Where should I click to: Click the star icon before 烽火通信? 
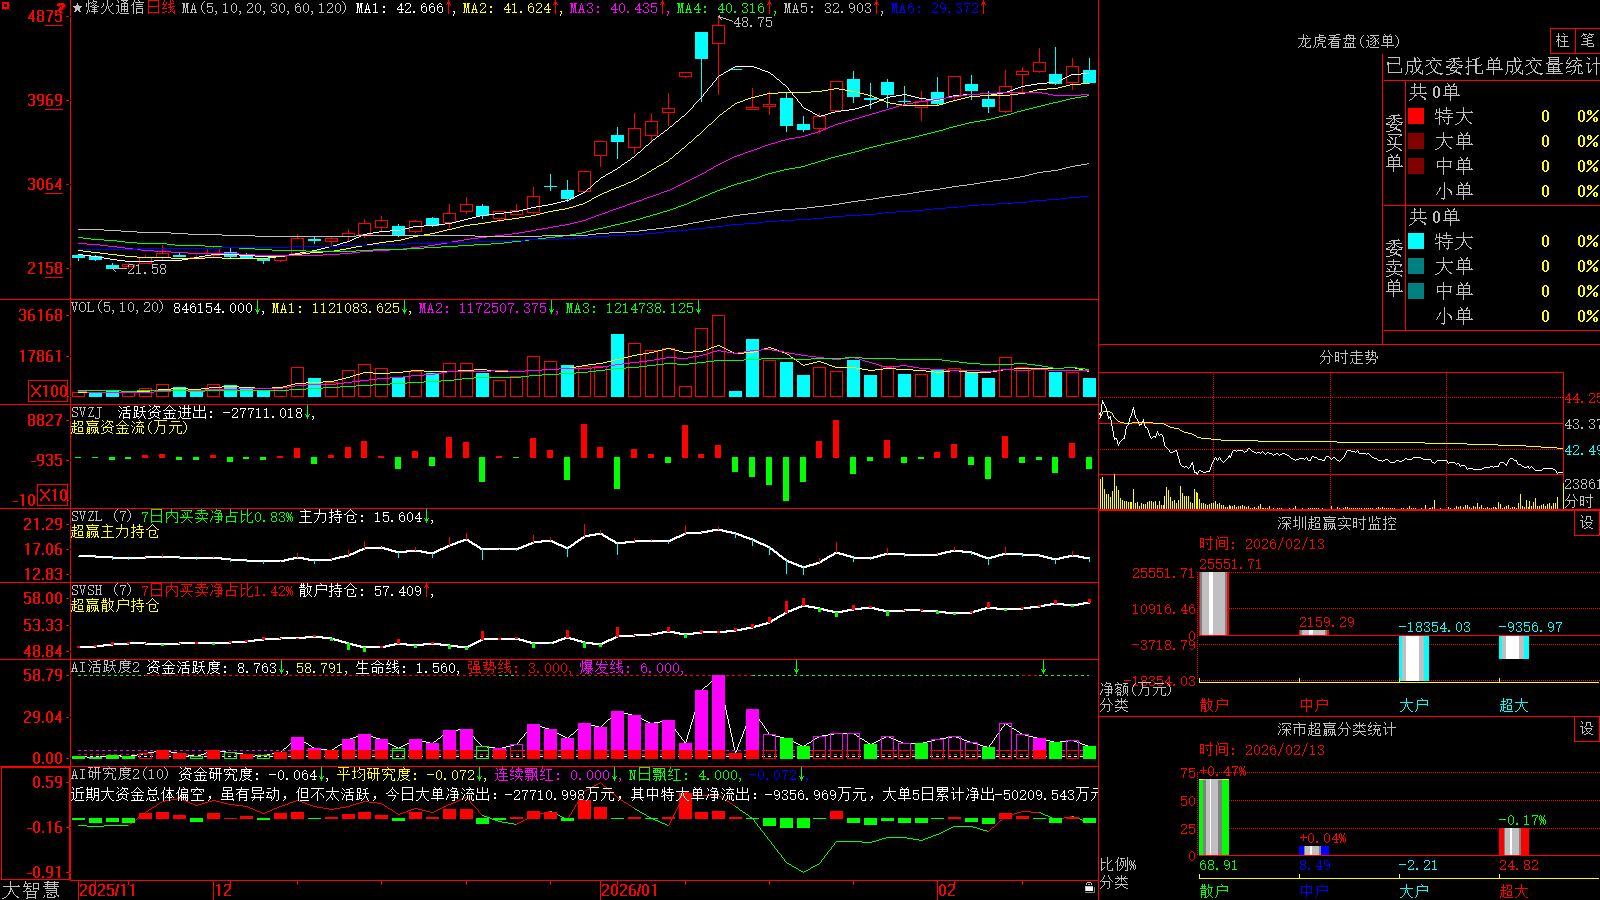(x=78, y=8)
